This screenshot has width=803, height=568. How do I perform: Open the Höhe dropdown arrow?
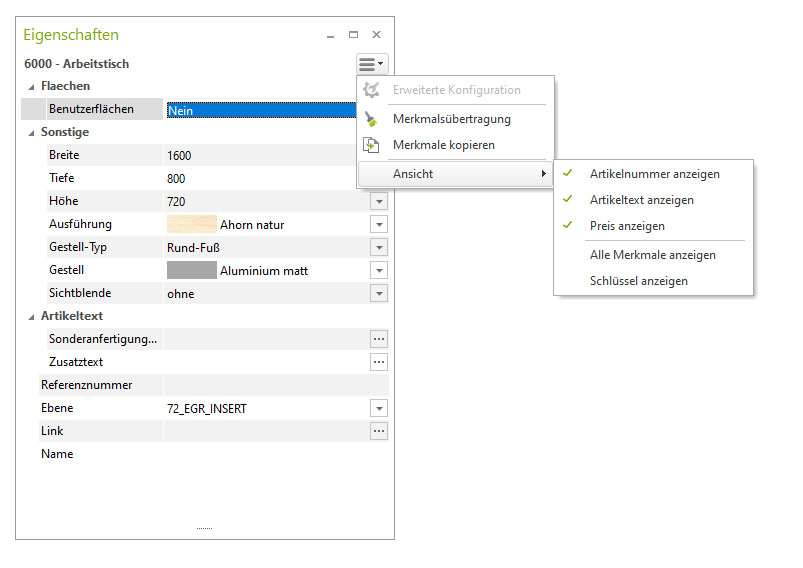point(378,201)
